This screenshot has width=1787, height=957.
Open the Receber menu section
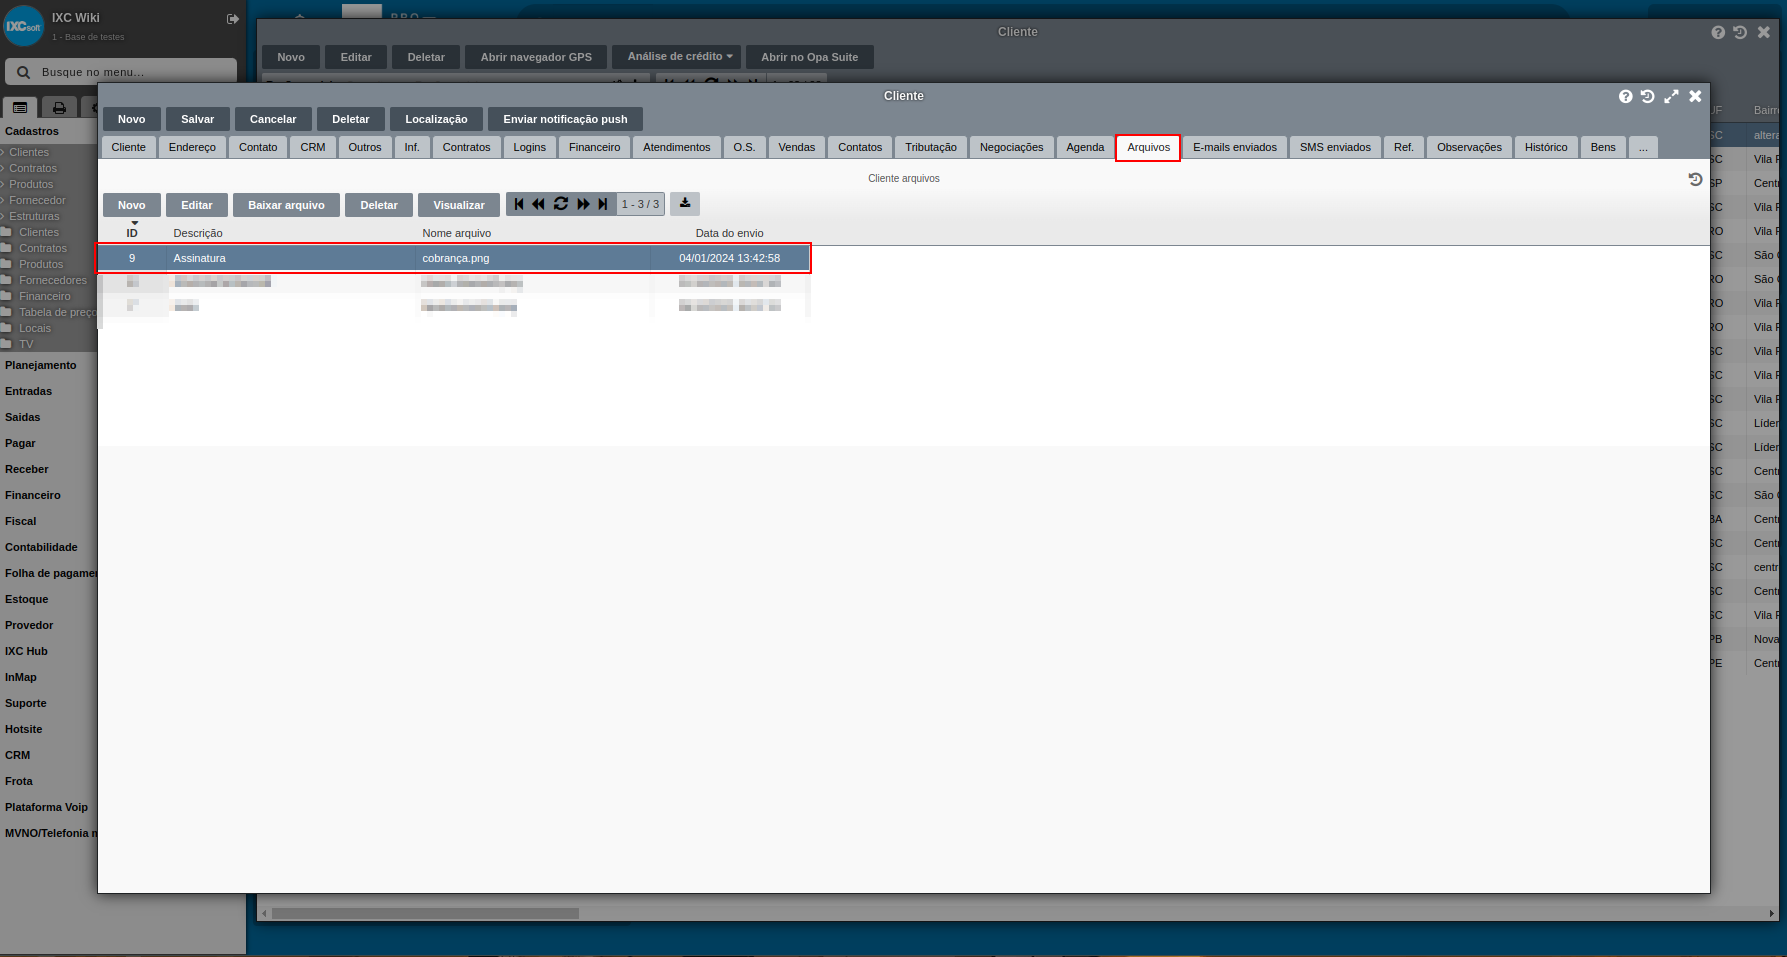click(27, 469)
